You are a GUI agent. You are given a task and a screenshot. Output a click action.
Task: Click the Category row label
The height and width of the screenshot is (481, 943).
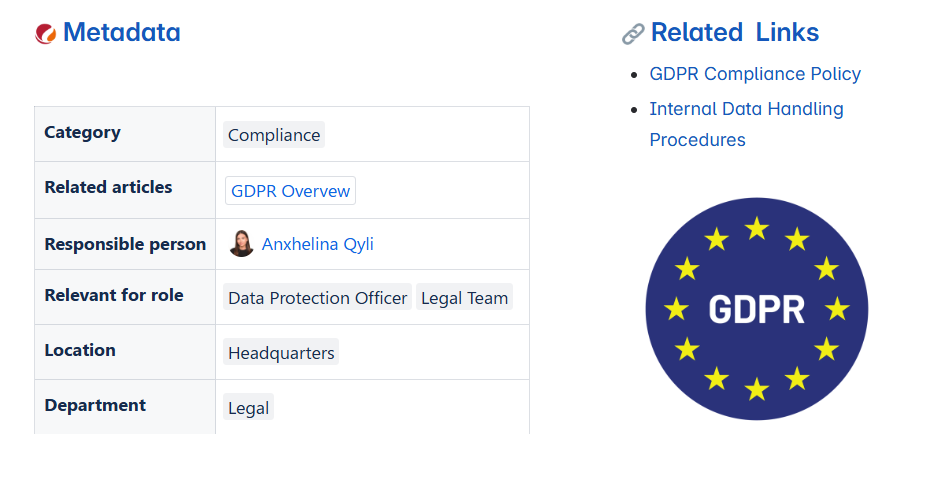coord(82,133)
